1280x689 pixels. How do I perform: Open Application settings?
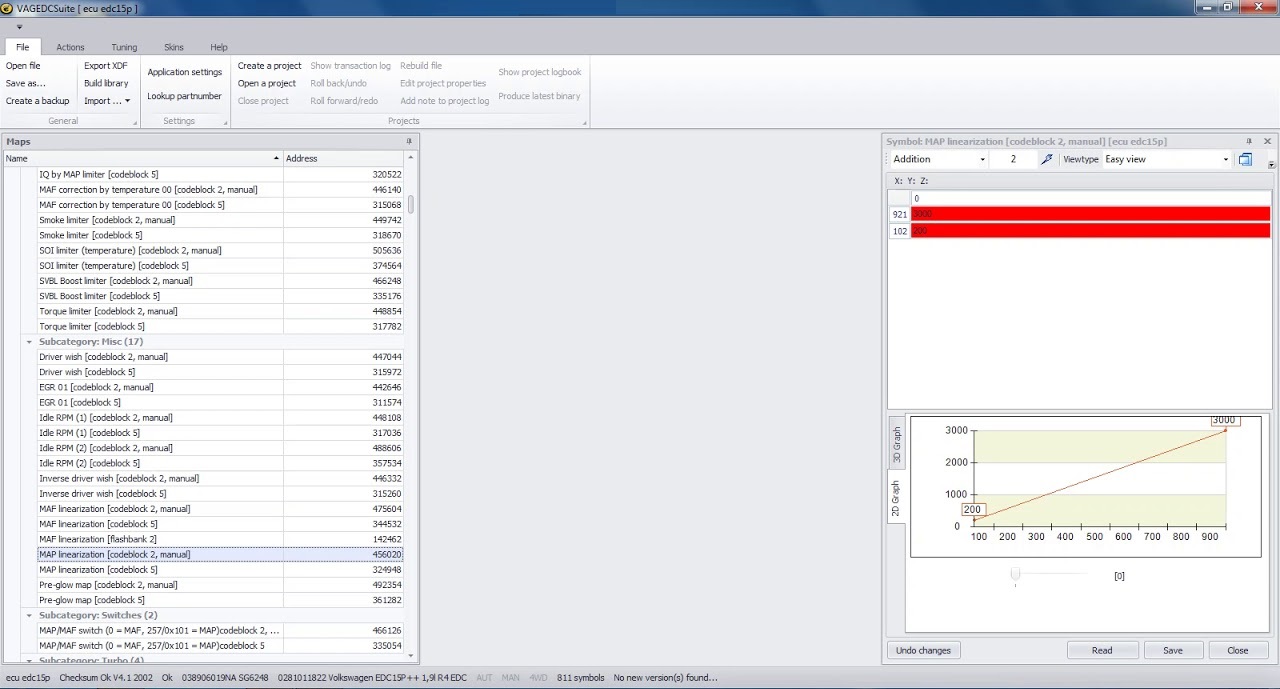[185, 72]
